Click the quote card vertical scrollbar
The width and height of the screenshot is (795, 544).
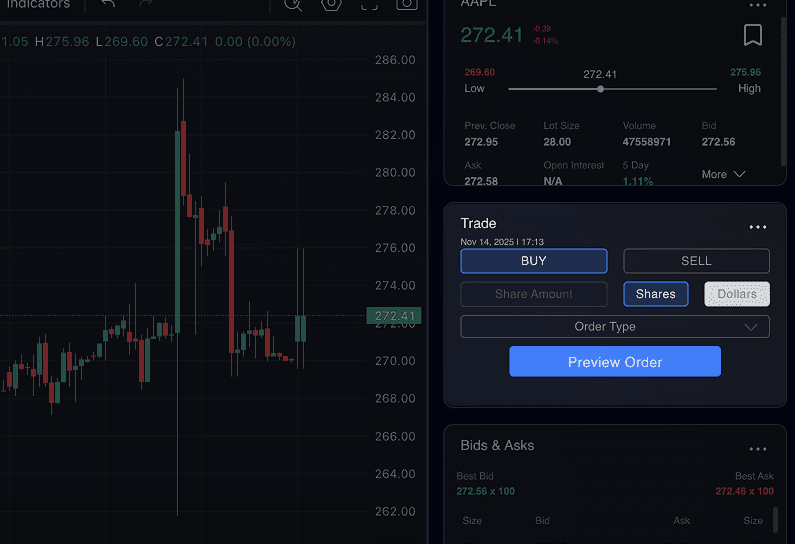pyautogui.click(x=783, y=91)
